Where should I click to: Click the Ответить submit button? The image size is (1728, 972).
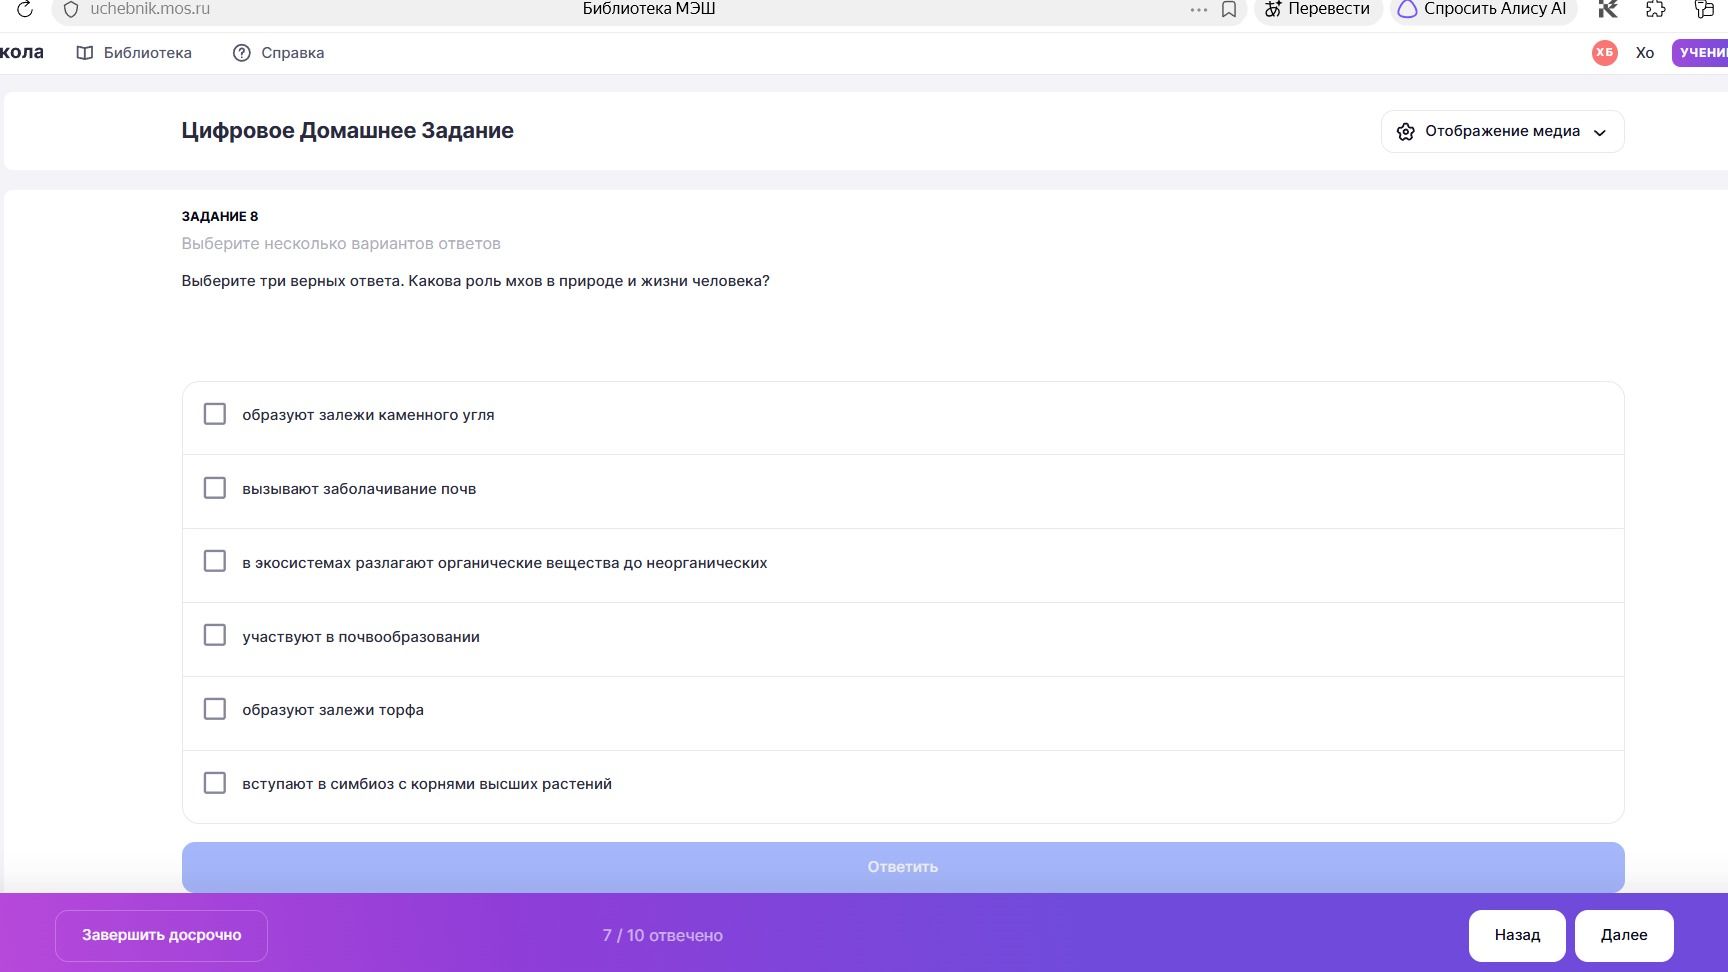[903, 867]
